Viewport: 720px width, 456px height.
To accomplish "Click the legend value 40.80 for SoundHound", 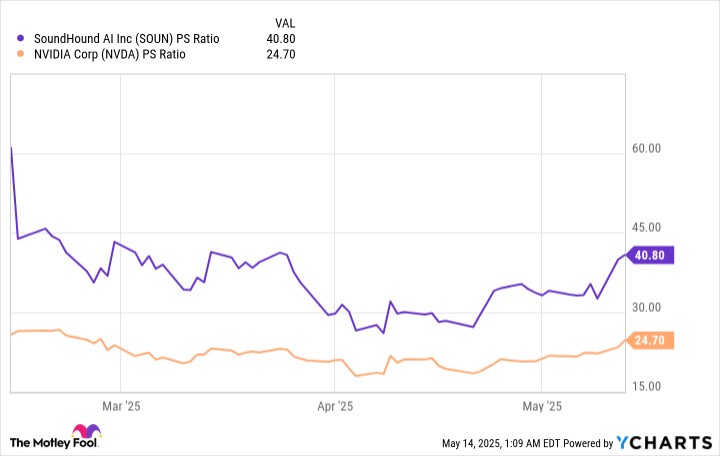I will point(281,39).
